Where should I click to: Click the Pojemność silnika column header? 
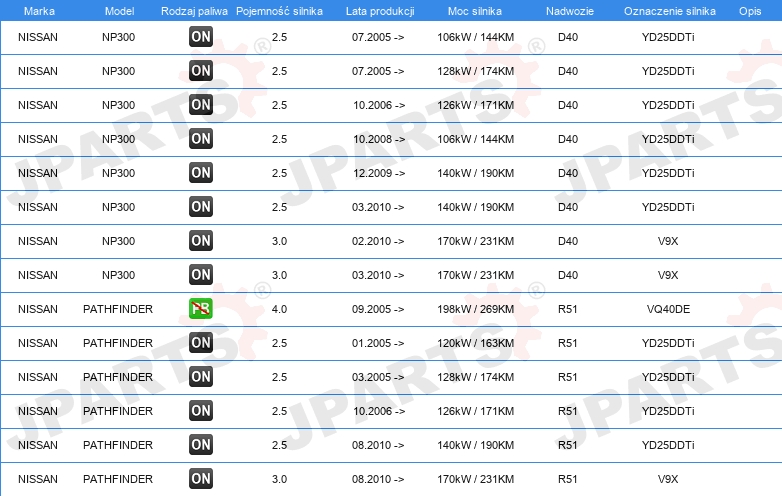279,11
